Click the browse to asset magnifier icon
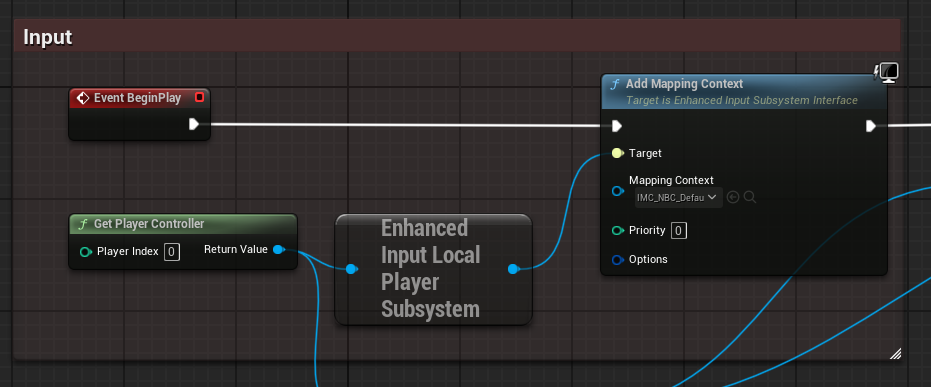 [x=749, y=197]
